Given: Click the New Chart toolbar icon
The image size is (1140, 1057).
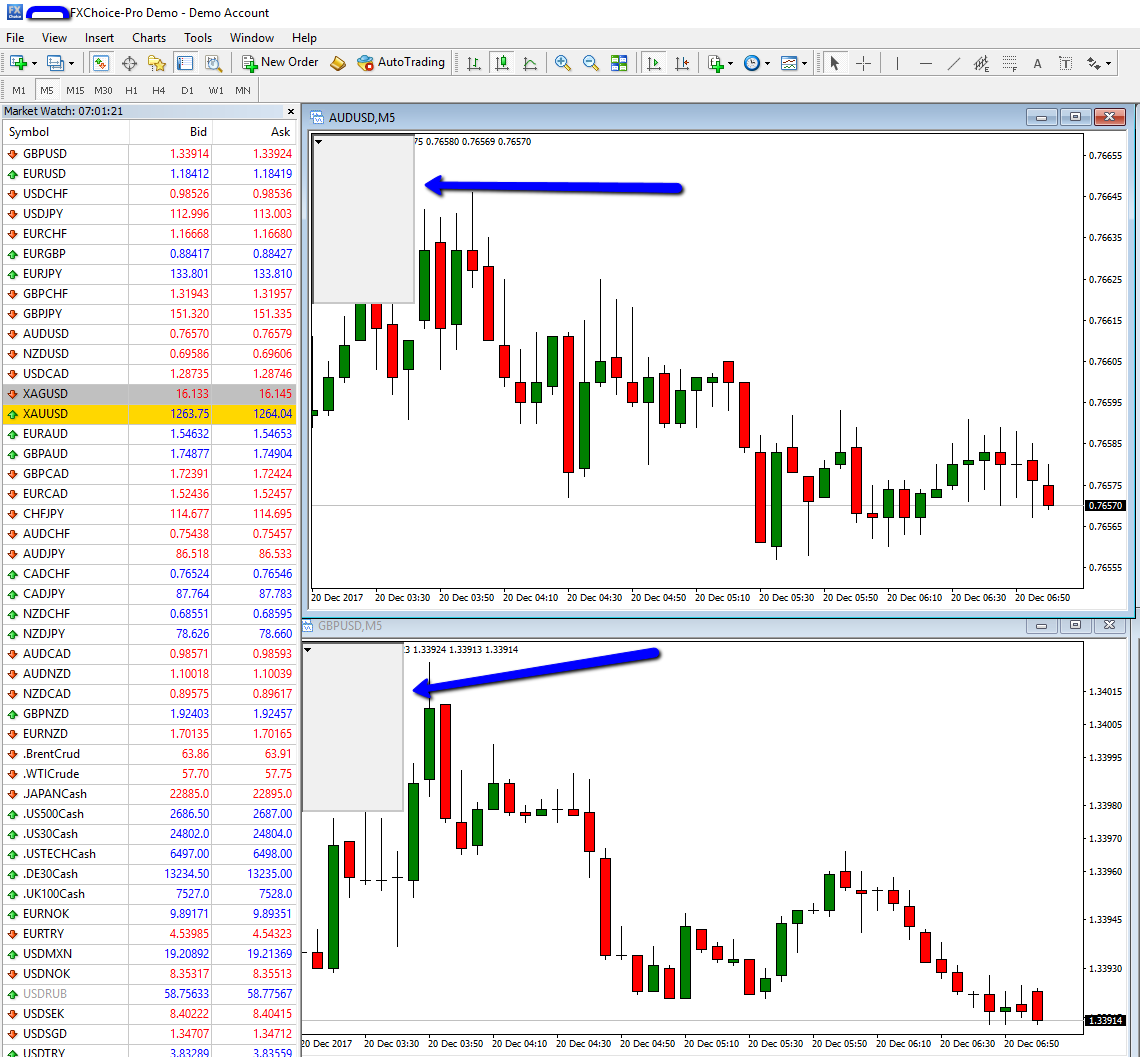Looking at the screenshot, I should coord(17,63).
